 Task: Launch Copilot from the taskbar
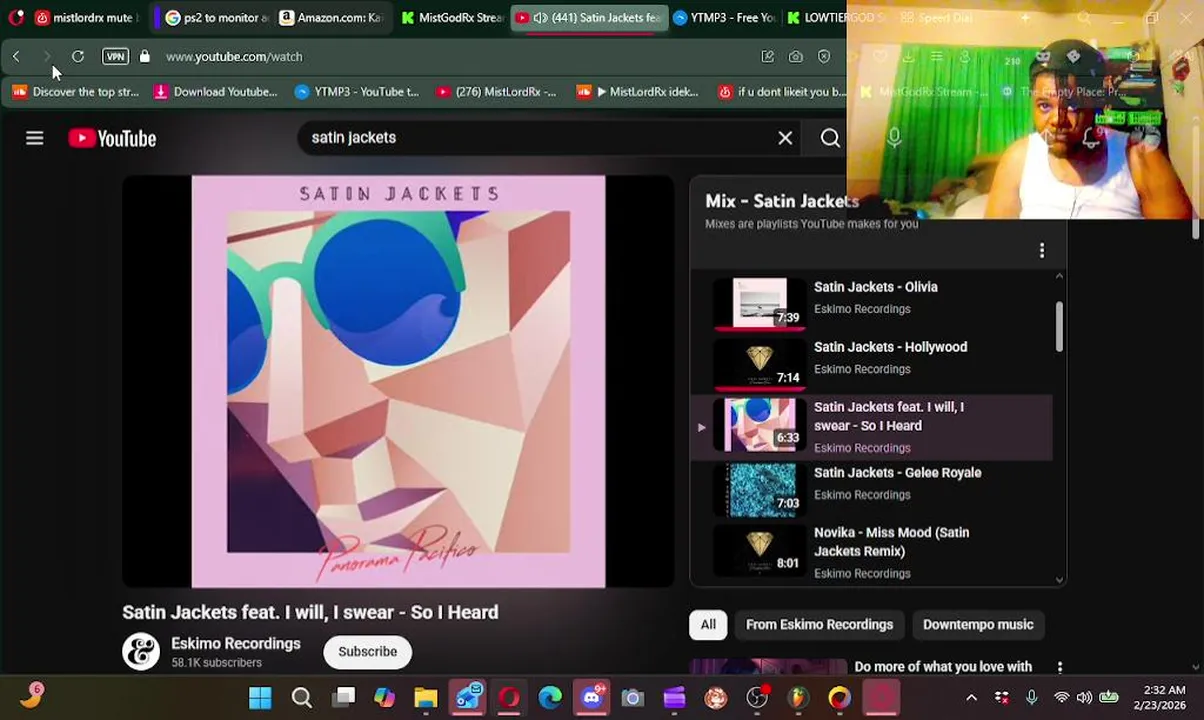(x=384, y=698)
